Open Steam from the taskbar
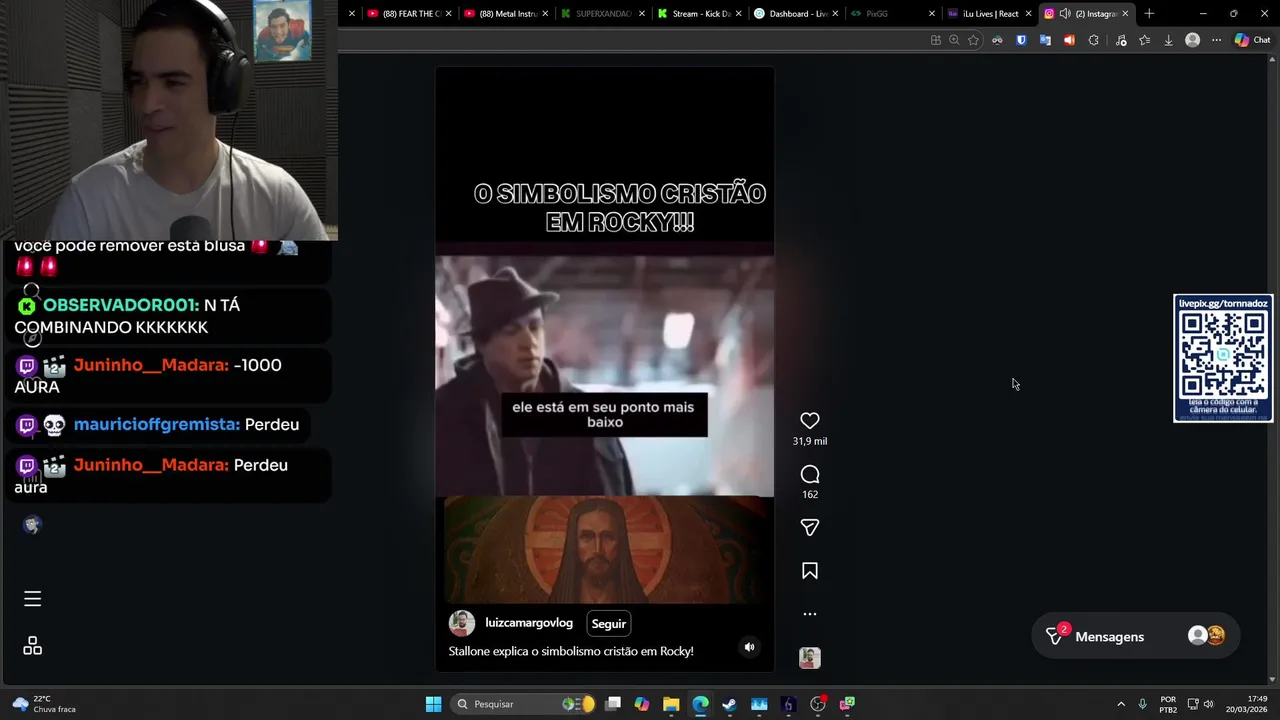The image size is (1280, 720). click(x=730, y=704)
